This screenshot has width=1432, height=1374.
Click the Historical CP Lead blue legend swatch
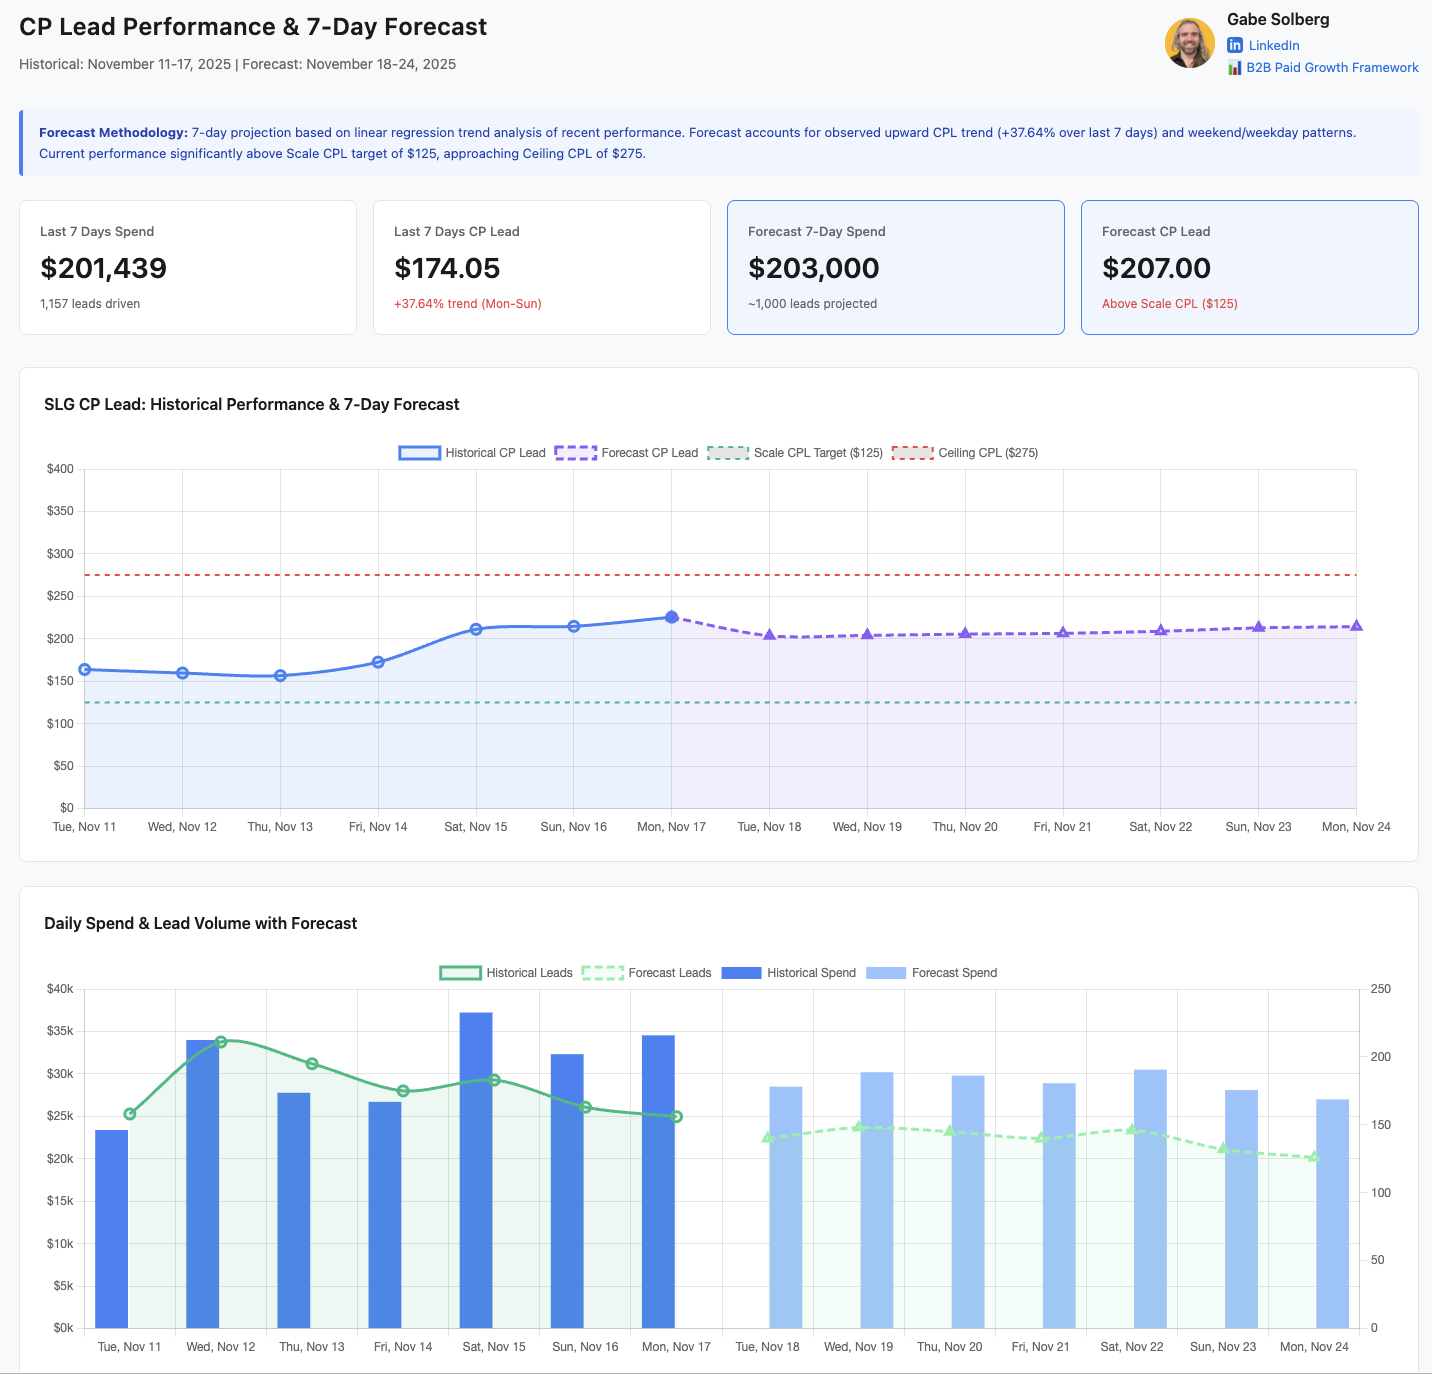(419, 453)
